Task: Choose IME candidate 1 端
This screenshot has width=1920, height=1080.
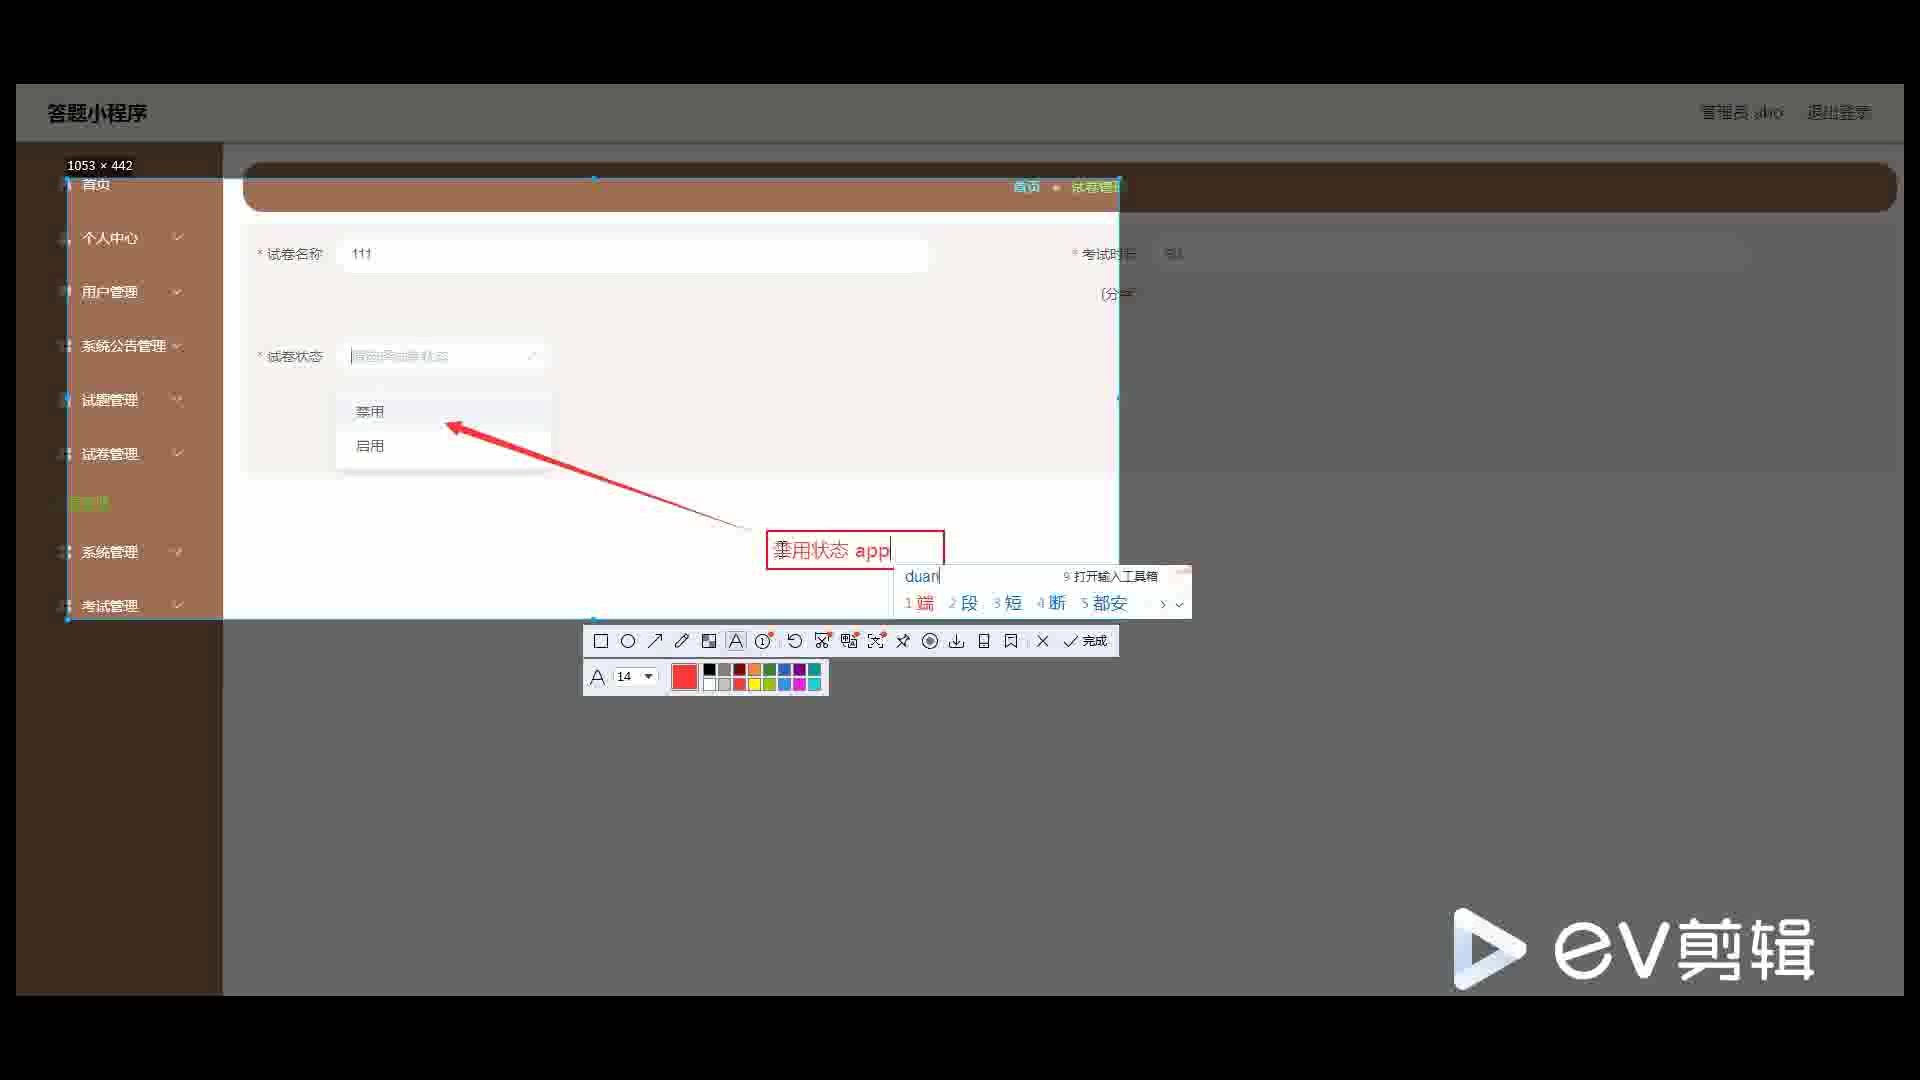Action: [x=919, y=603]
